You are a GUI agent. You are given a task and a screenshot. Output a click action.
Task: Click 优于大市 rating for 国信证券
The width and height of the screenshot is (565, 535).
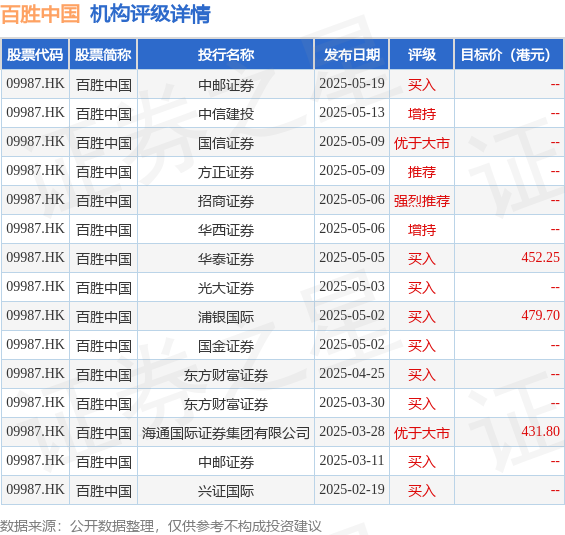pos(422,143)
